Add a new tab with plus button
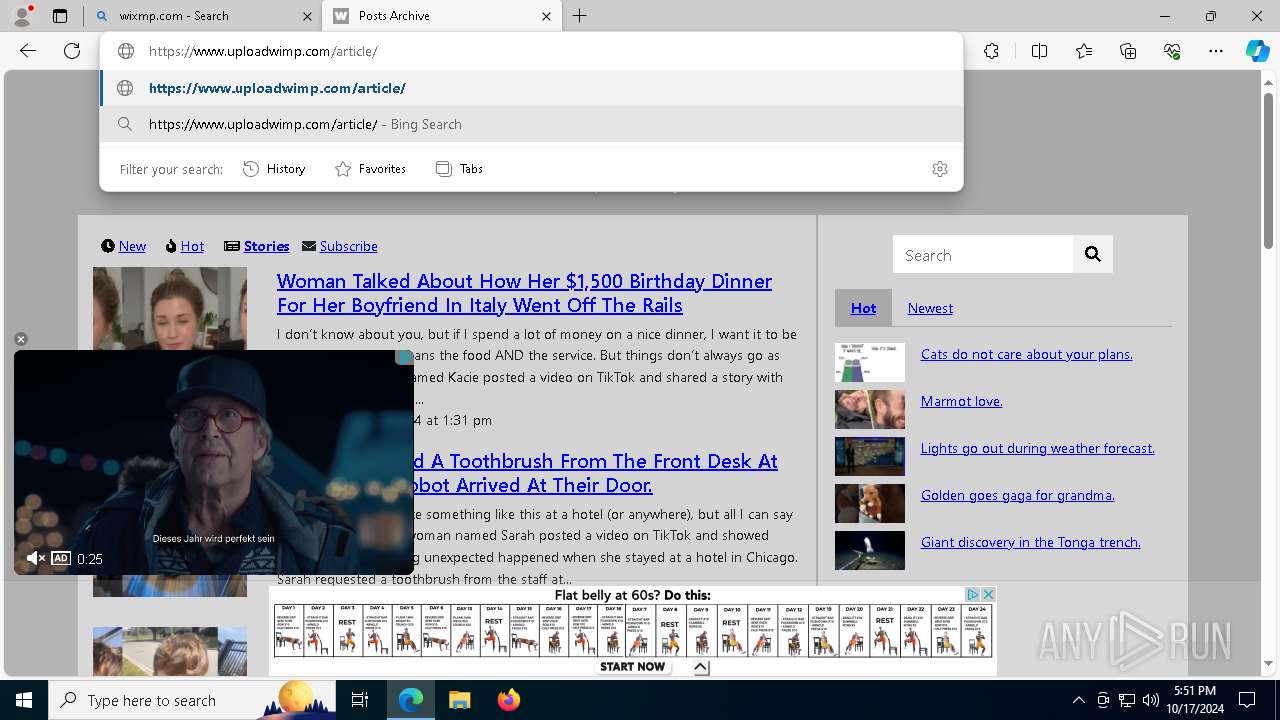 580,16
